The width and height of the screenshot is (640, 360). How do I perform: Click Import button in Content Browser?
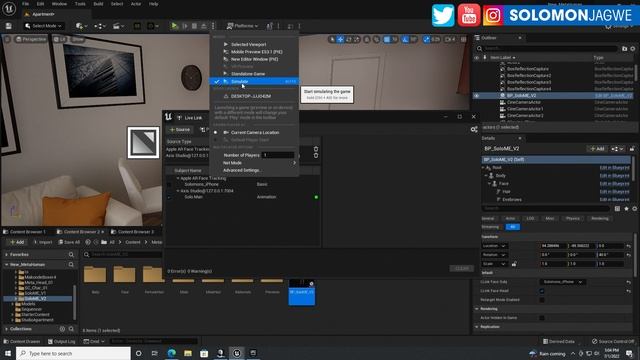42,242
